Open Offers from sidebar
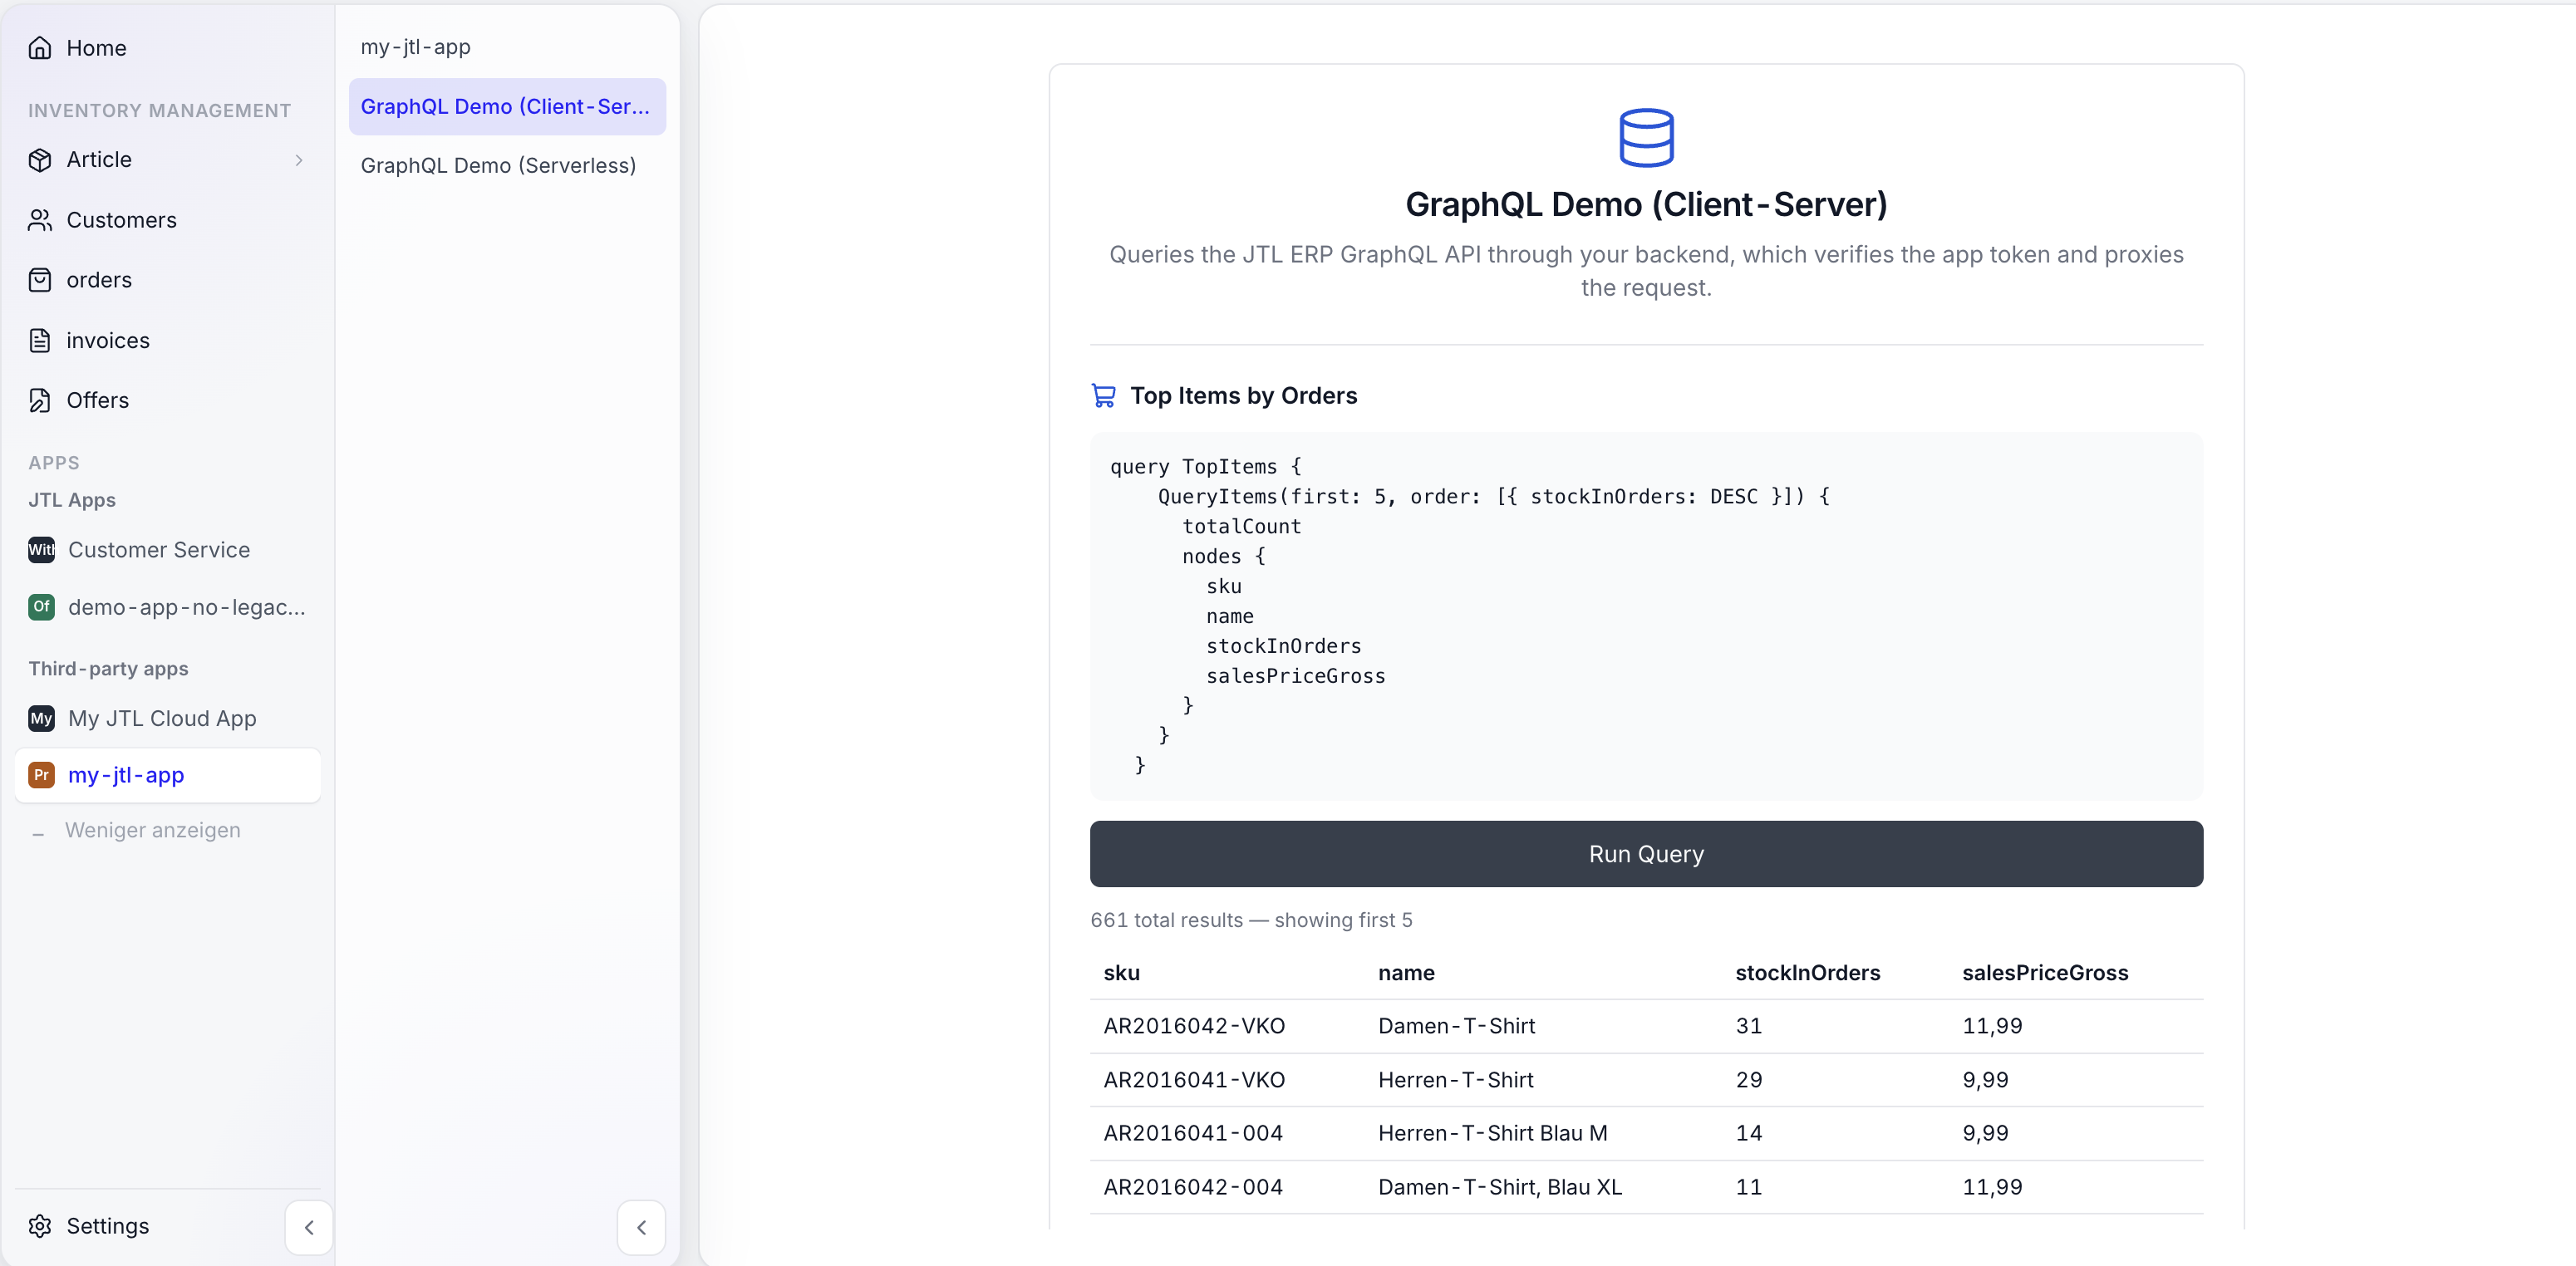 pyautogui.click(x=97, y=400)
